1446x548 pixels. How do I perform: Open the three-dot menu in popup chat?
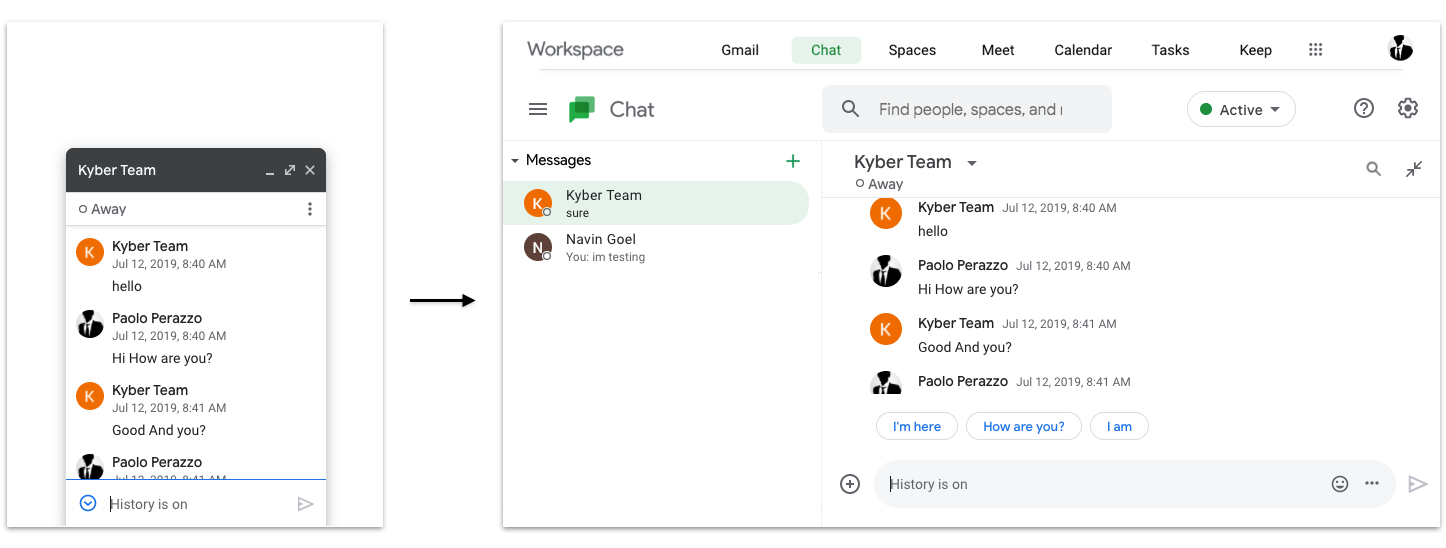tap(310, 209)
